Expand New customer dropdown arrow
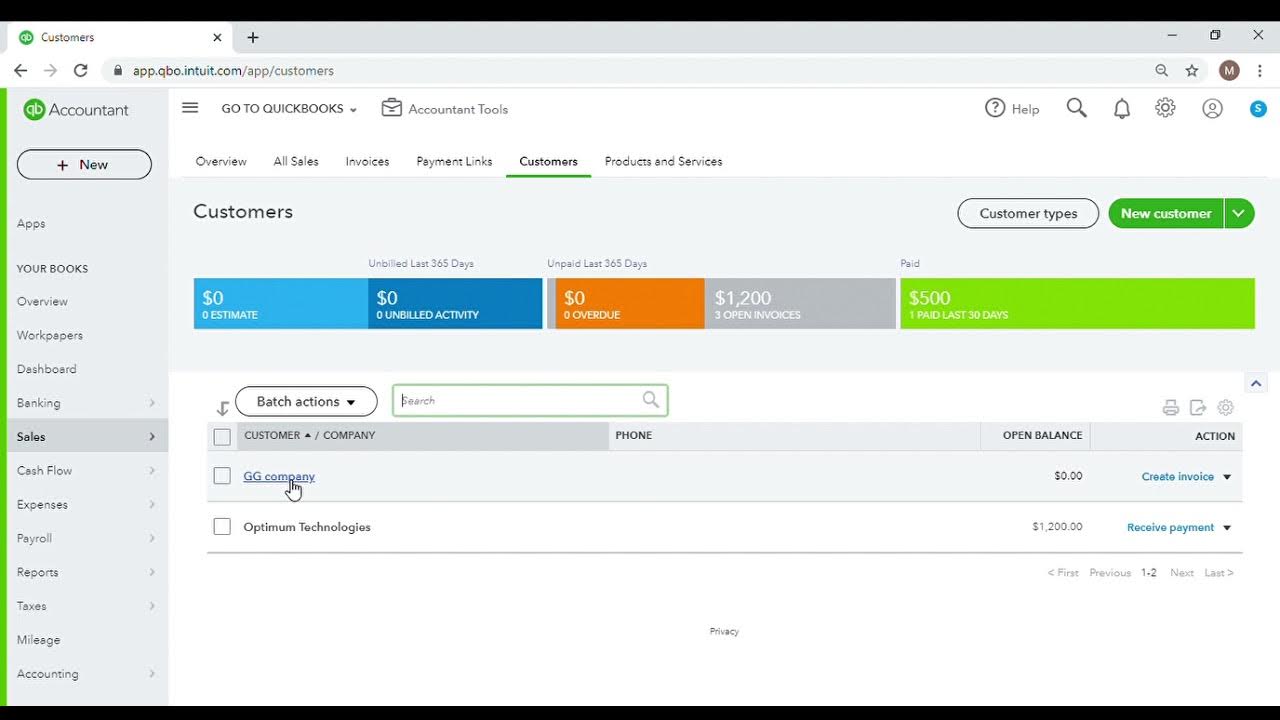Viewport: 1280px width, 720px height. (x=1239, y=213)
